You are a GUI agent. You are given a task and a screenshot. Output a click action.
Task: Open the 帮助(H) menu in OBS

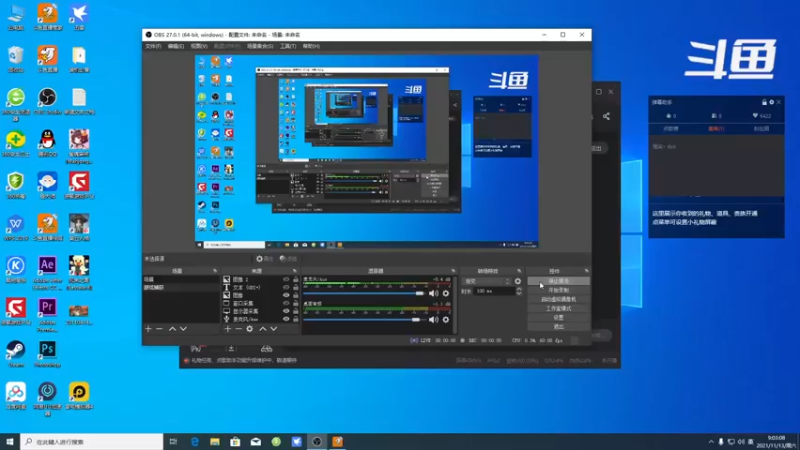click(311, 46)
